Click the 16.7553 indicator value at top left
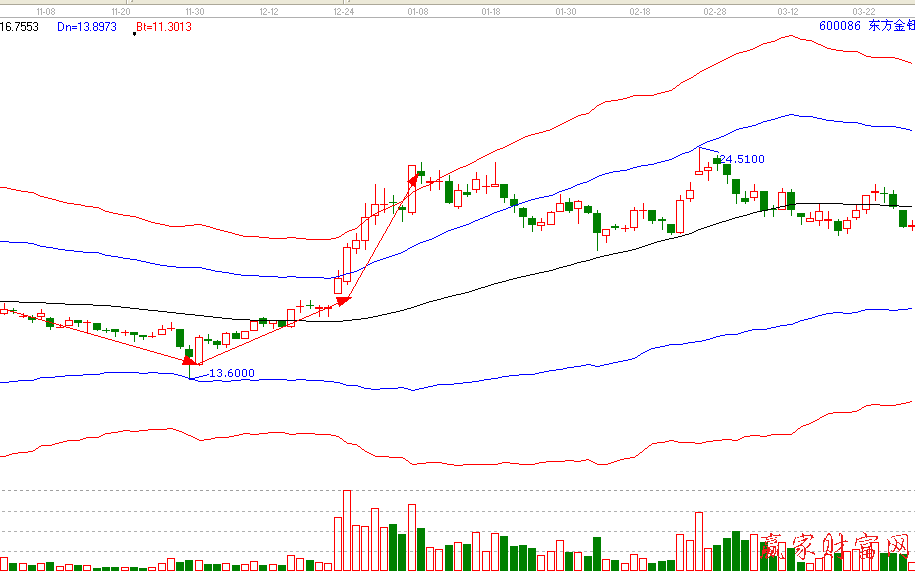This screenshot has height=571, width=915. [x=20, y=27]
